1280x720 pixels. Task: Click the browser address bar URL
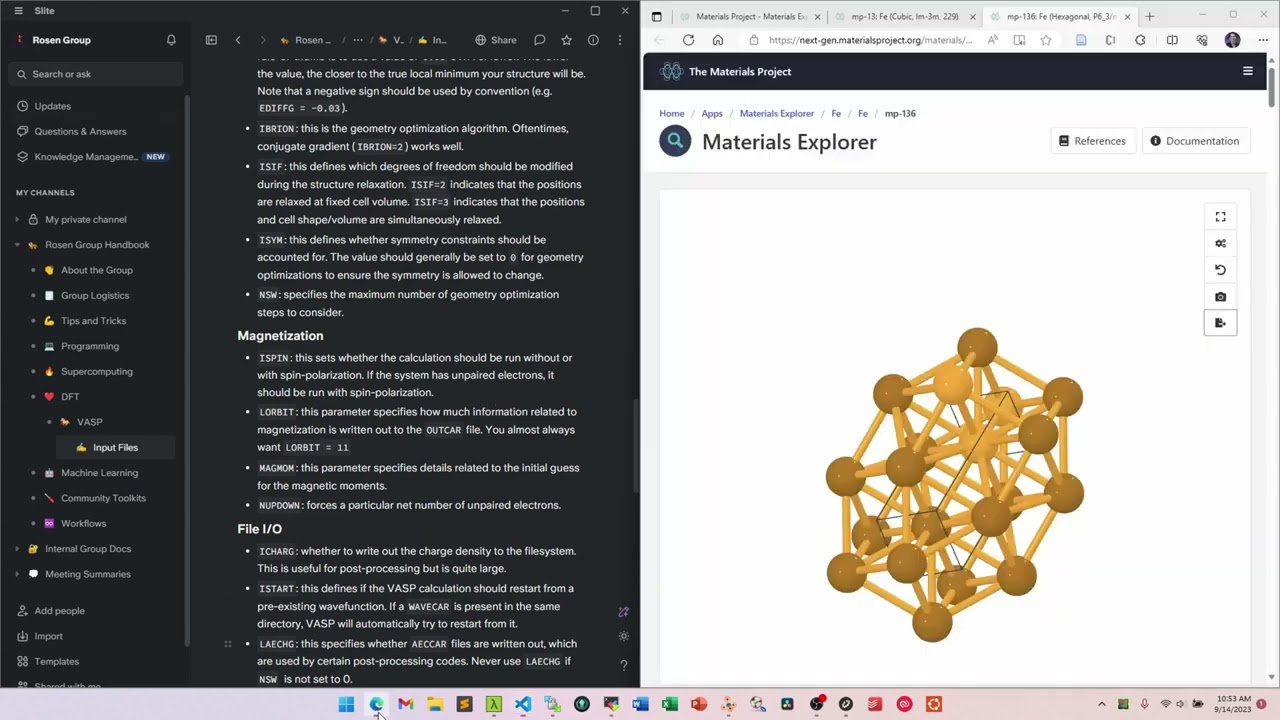pos(870,40)
